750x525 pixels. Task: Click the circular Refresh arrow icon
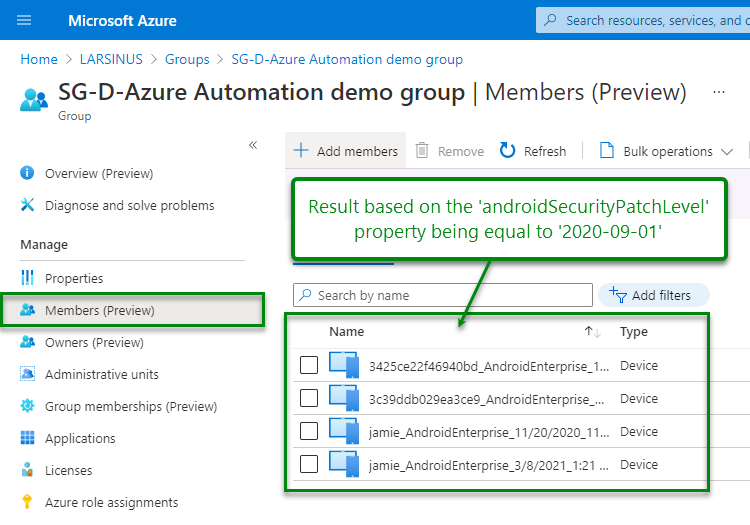(x=507, y=150)
